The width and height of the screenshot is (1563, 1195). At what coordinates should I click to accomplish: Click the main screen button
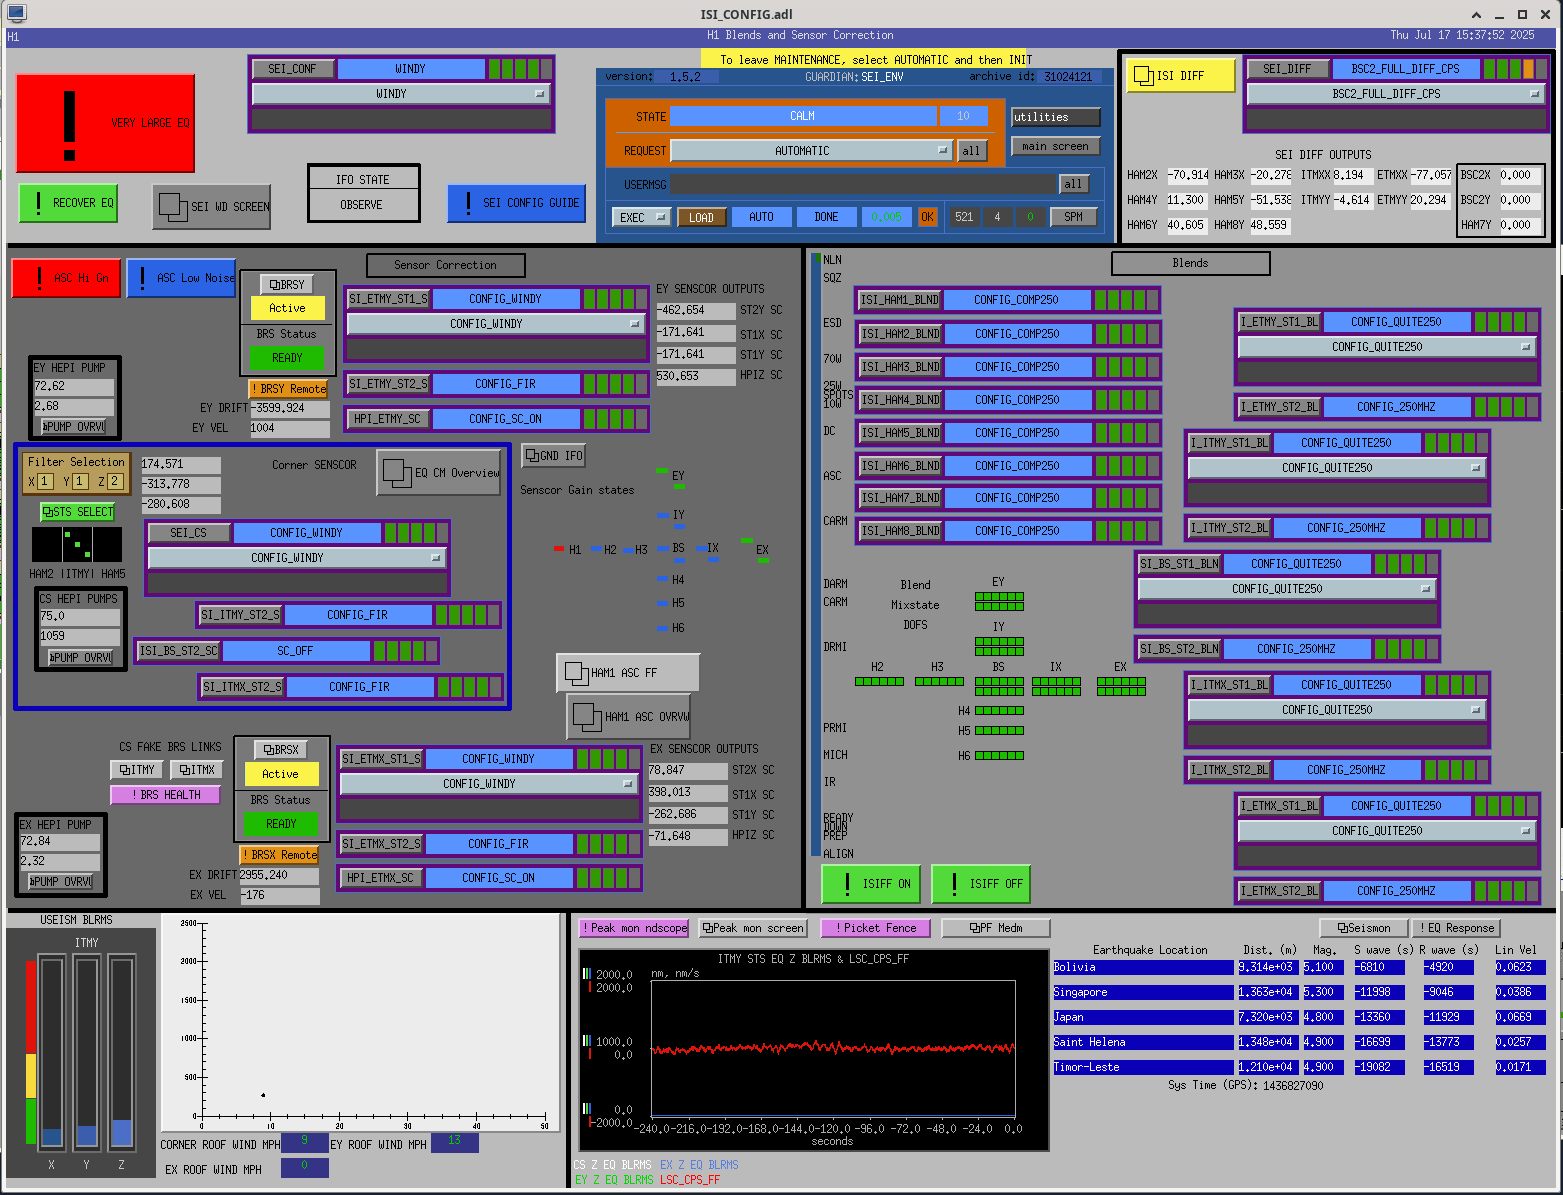click(x=1055, y=146)
